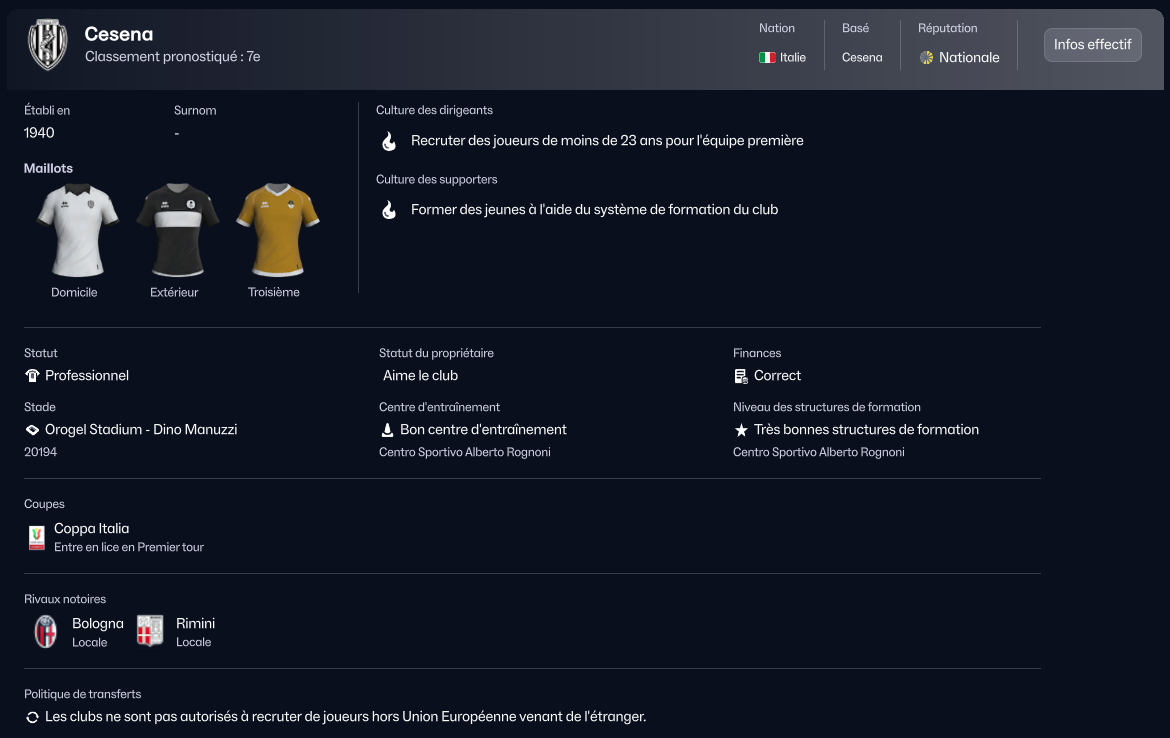The height and width of the screenshot is (738, 1170).
Task: Click flame icon beside Culture des dirigeants
Action: coord(389,142)
